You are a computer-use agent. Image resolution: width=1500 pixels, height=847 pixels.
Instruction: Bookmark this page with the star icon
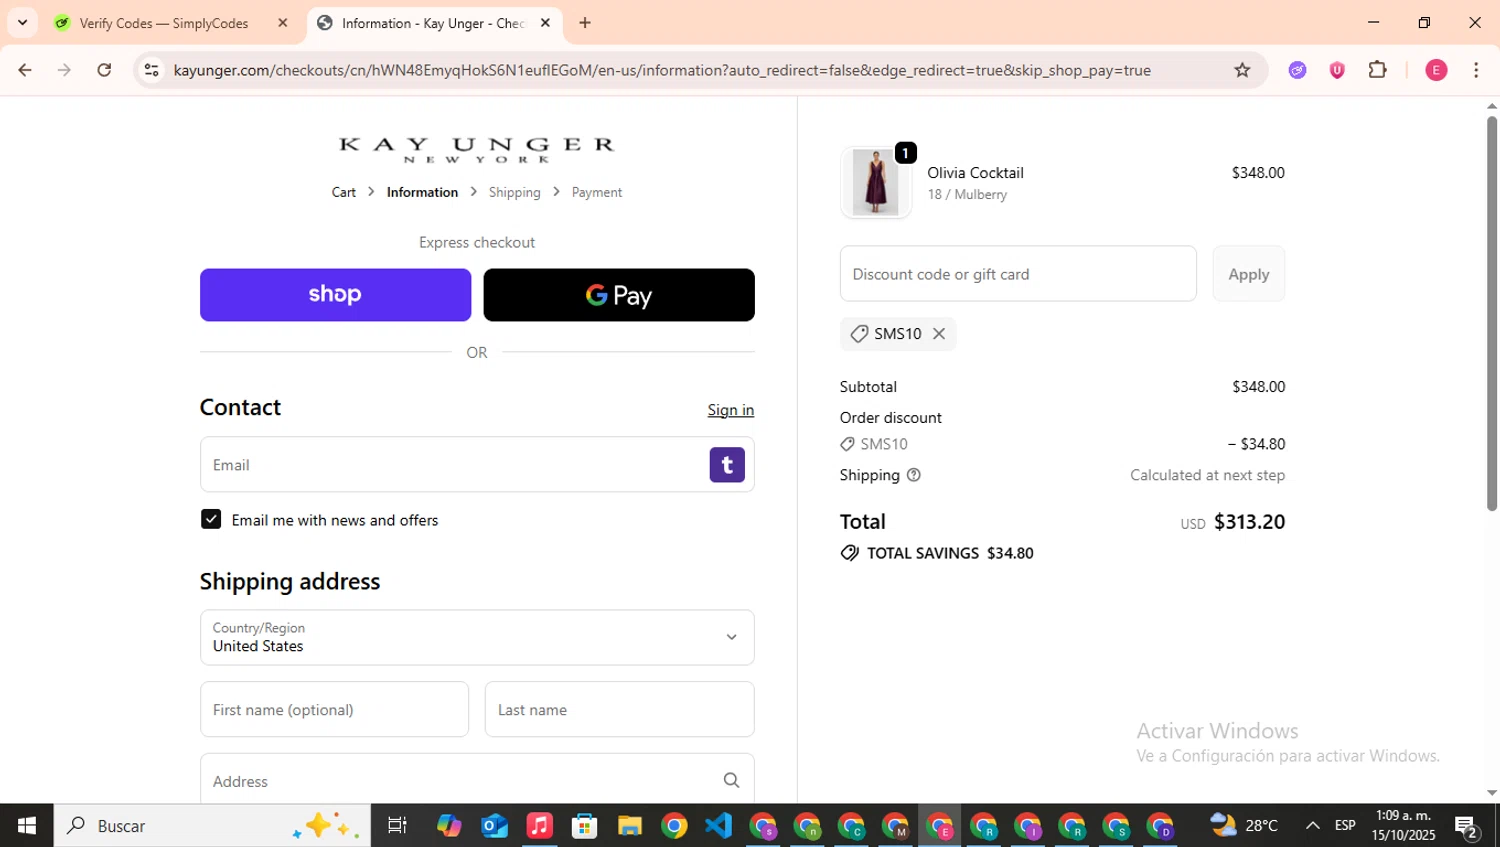pyautogui.click(x=1242, y=70)
